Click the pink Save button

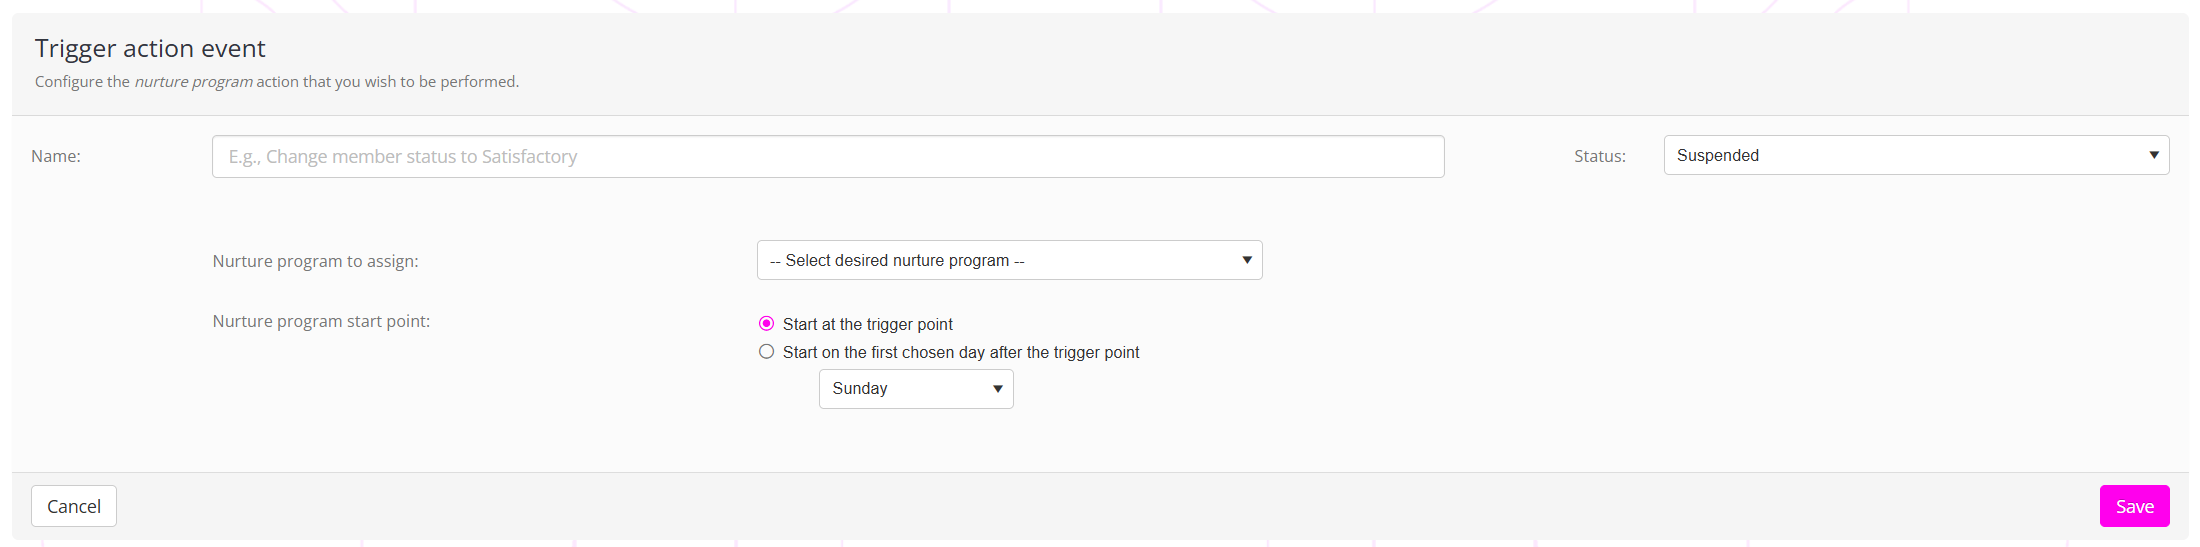(x=2134, y=506)
